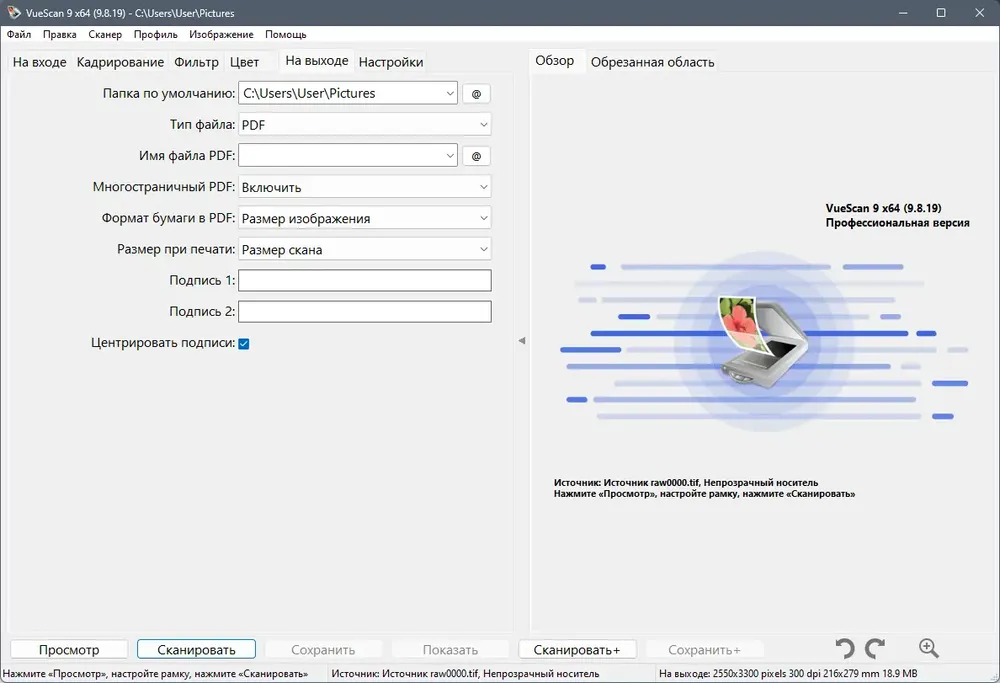Image resolution: width=1000 pixels, height=683 pixels.
Task: Click into the Подпись 1 text field
Action: click(x=365, y=281)
